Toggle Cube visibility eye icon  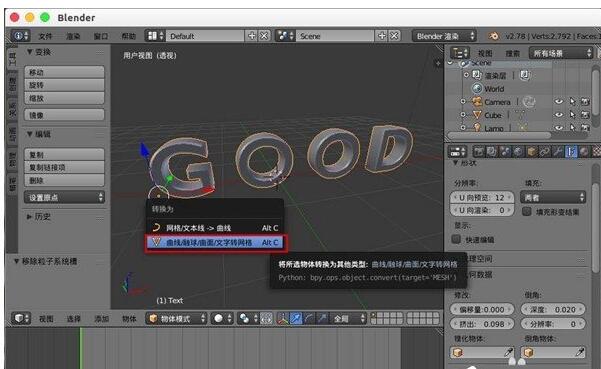point(559,115)
